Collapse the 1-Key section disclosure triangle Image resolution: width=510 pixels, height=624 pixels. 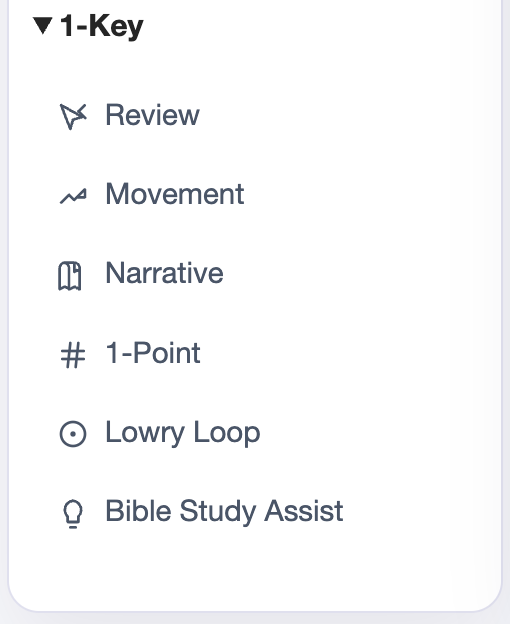click(x=43, y=25)
